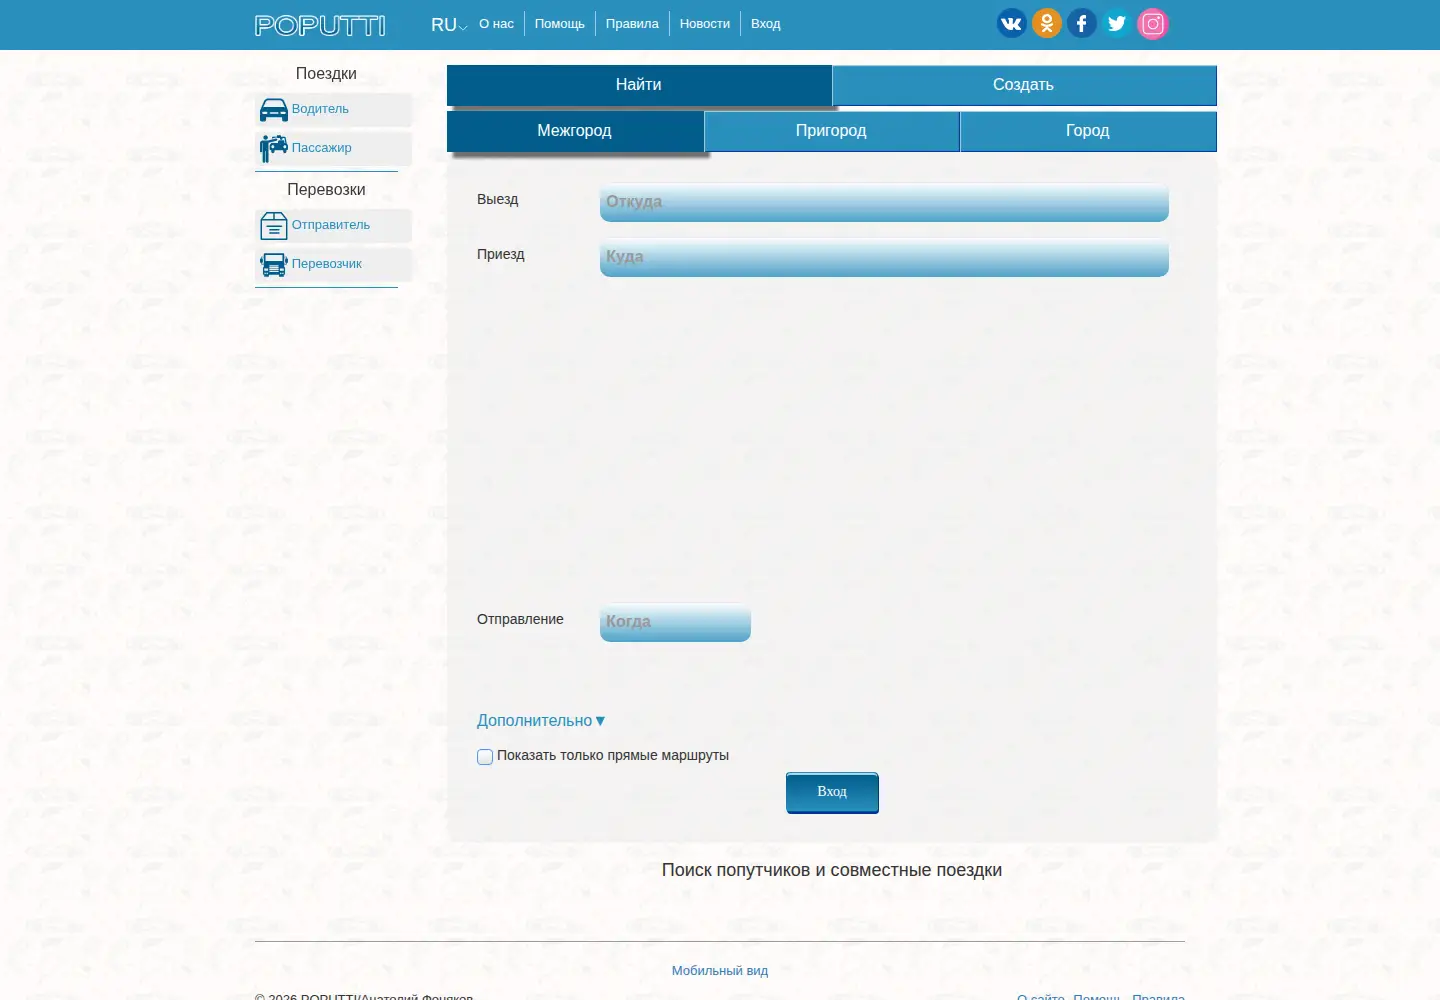Image resolution: width=1440 pixels, height=1000 pixels.
Task: Focus the Когда date field
Action: [x=675, y=622]
